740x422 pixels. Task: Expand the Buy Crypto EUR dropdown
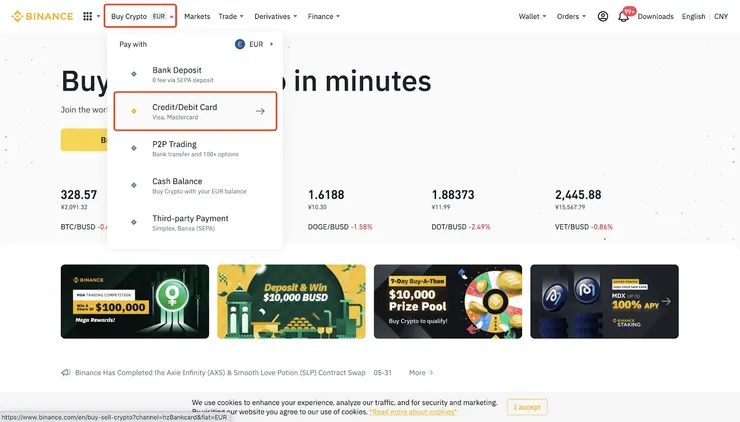tap(140, 16)
